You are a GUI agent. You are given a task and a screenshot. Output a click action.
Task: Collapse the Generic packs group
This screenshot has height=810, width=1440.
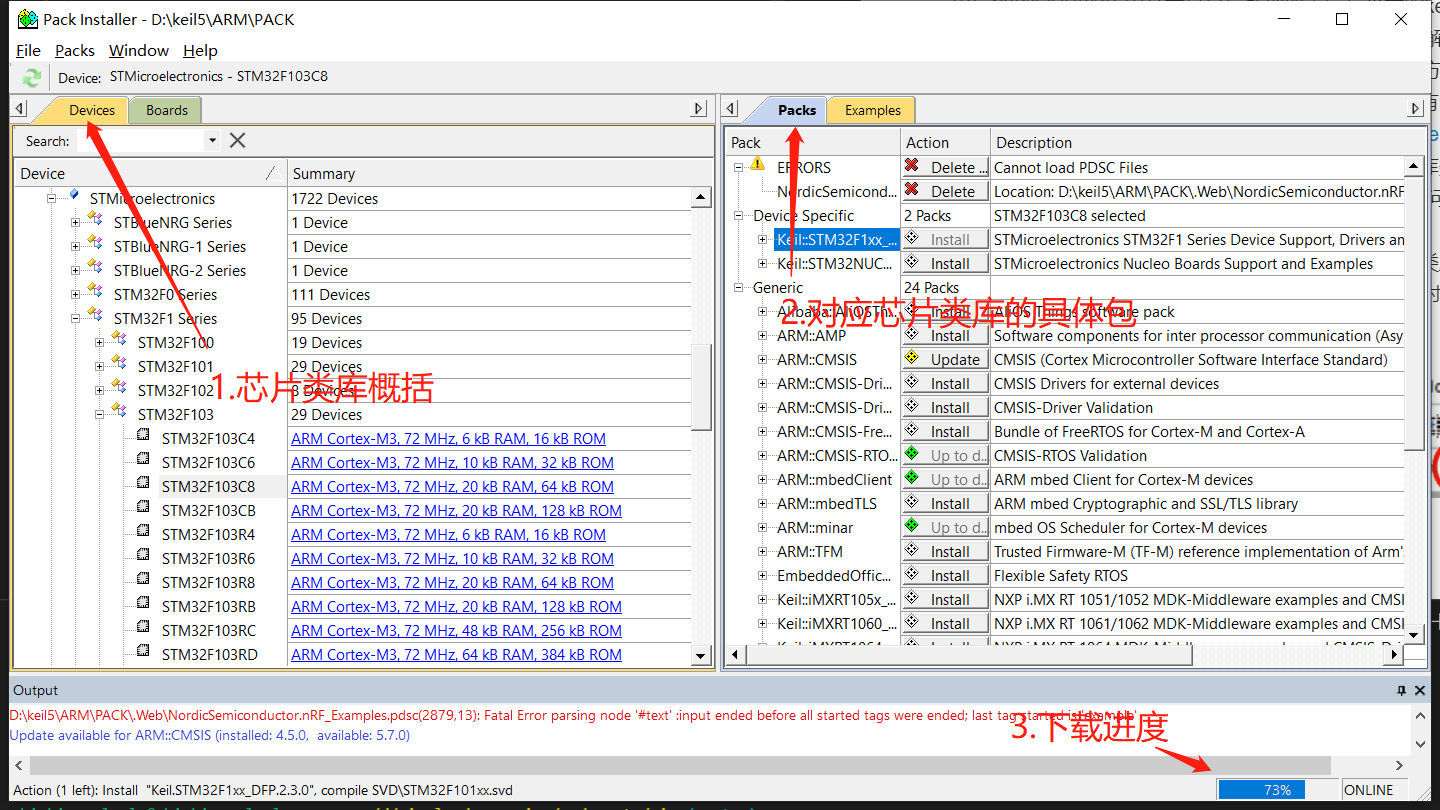click(x=739, y=288)
